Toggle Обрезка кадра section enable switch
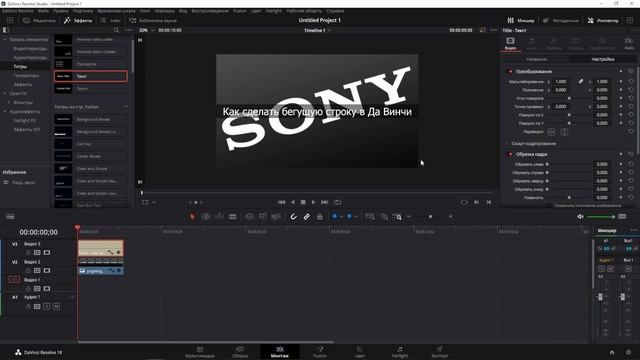This screenshot has height=360, width=640. click(x=509, y=154)
